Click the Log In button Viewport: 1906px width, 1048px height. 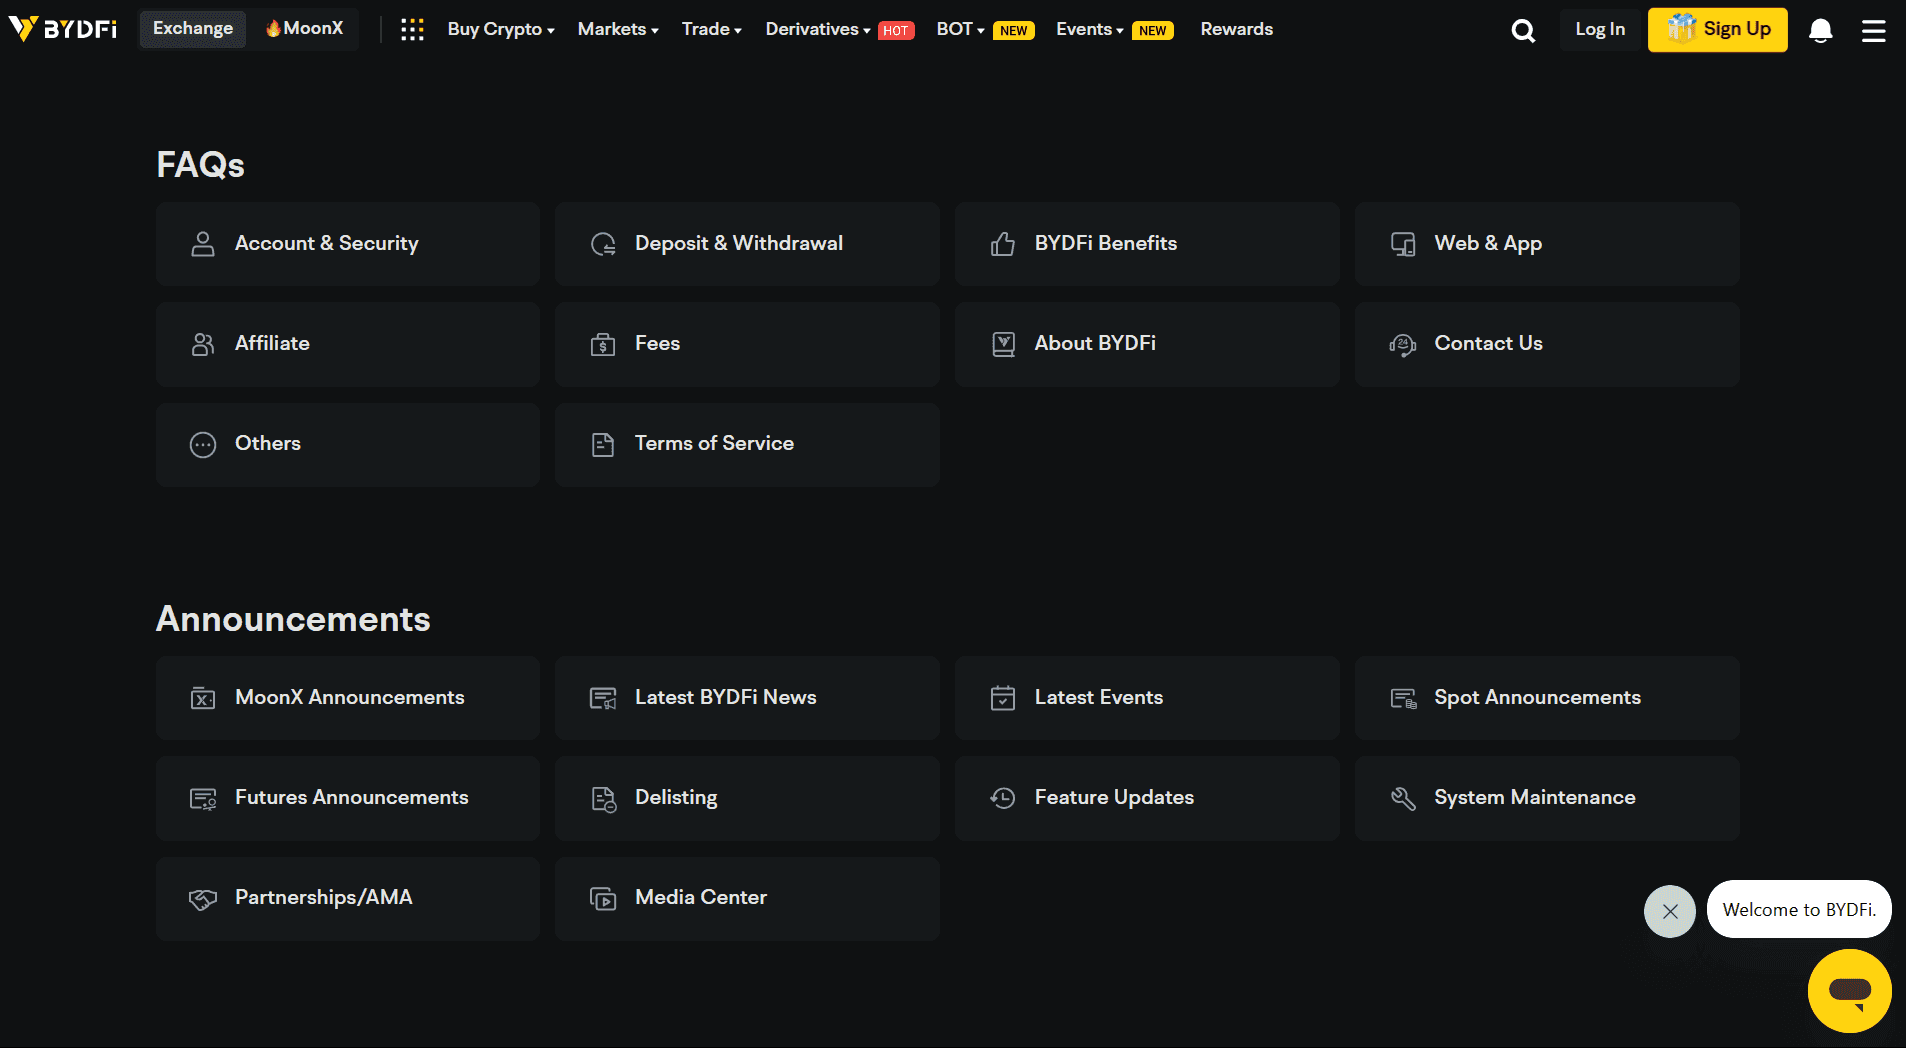click(1600, 30)
